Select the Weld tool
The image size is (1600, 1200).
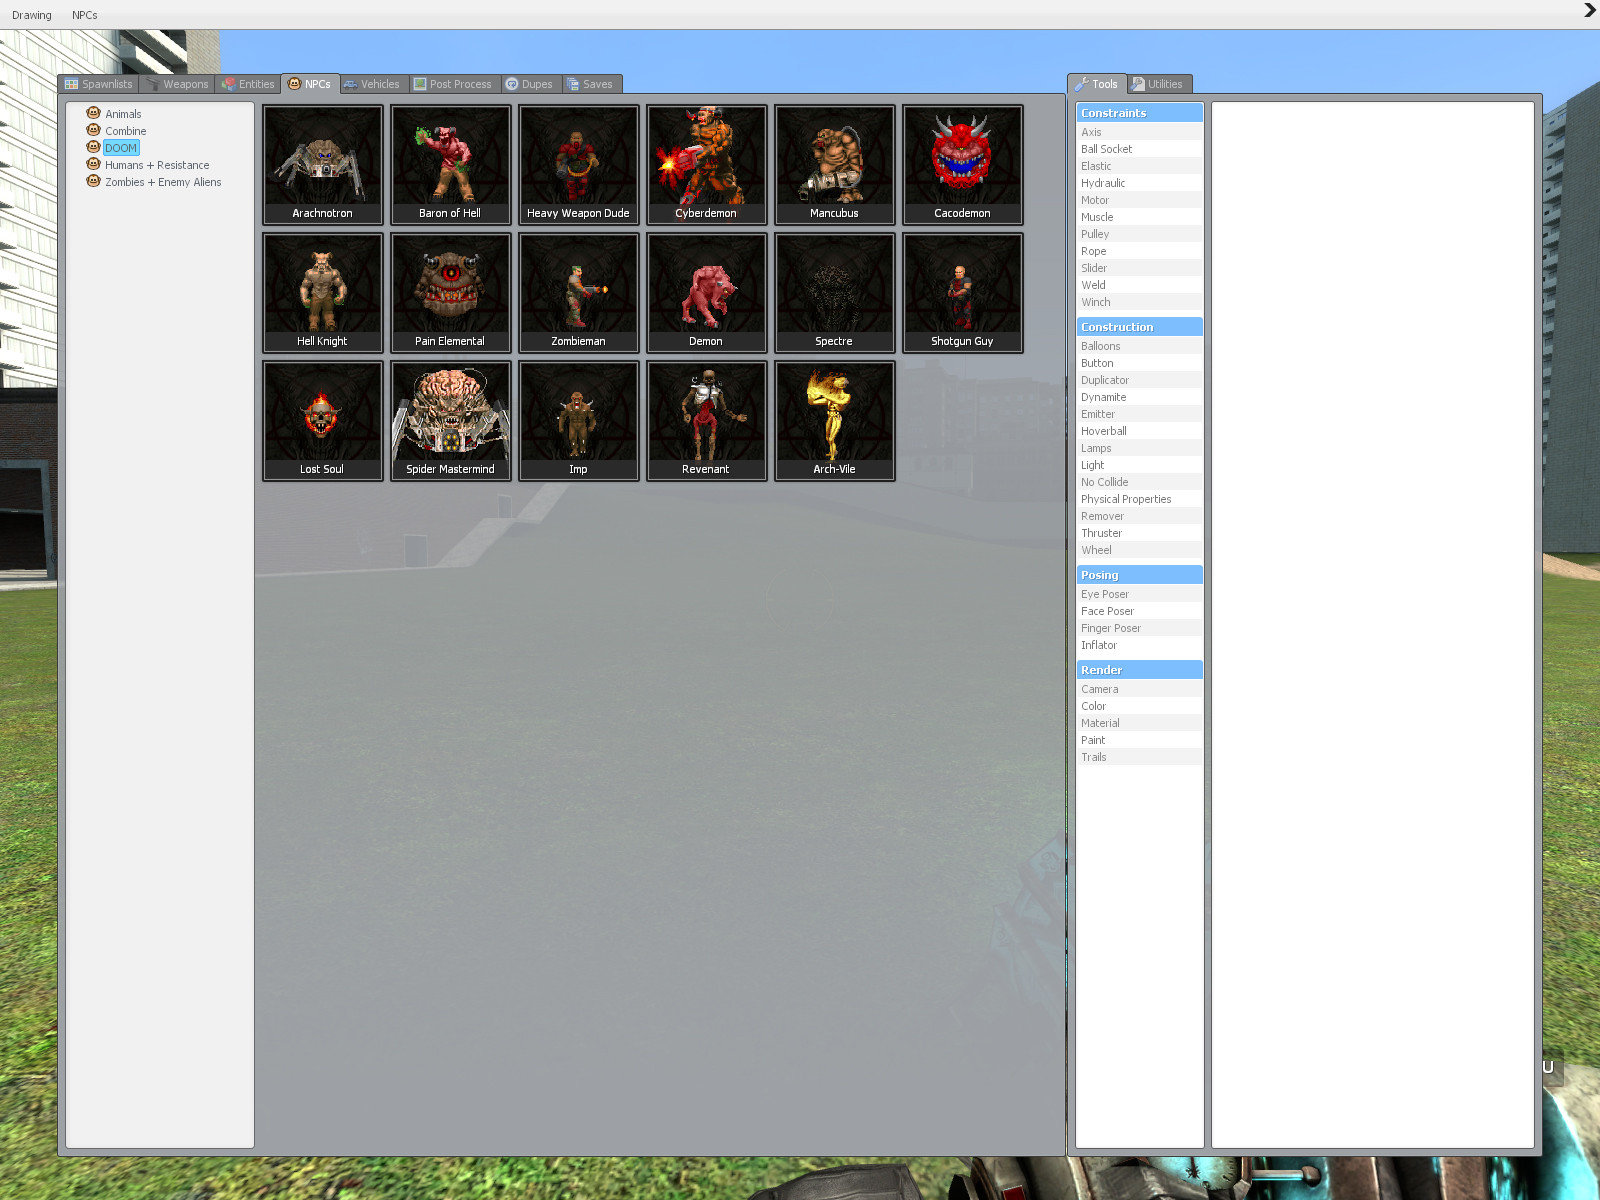coord(1140,285)
